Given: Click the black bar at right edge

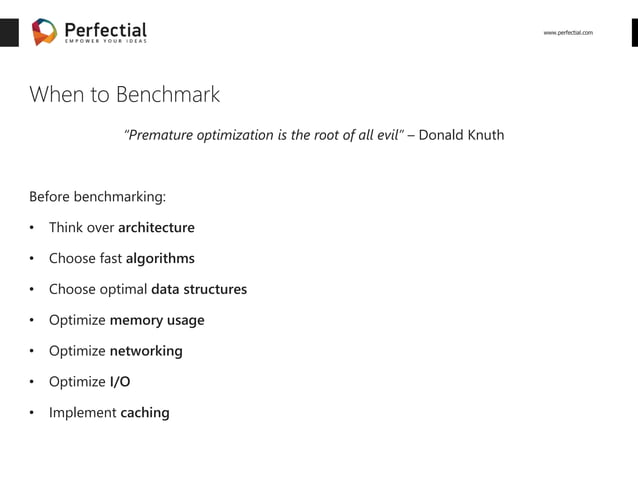Looking at the screenshot, I should [635, 33].
